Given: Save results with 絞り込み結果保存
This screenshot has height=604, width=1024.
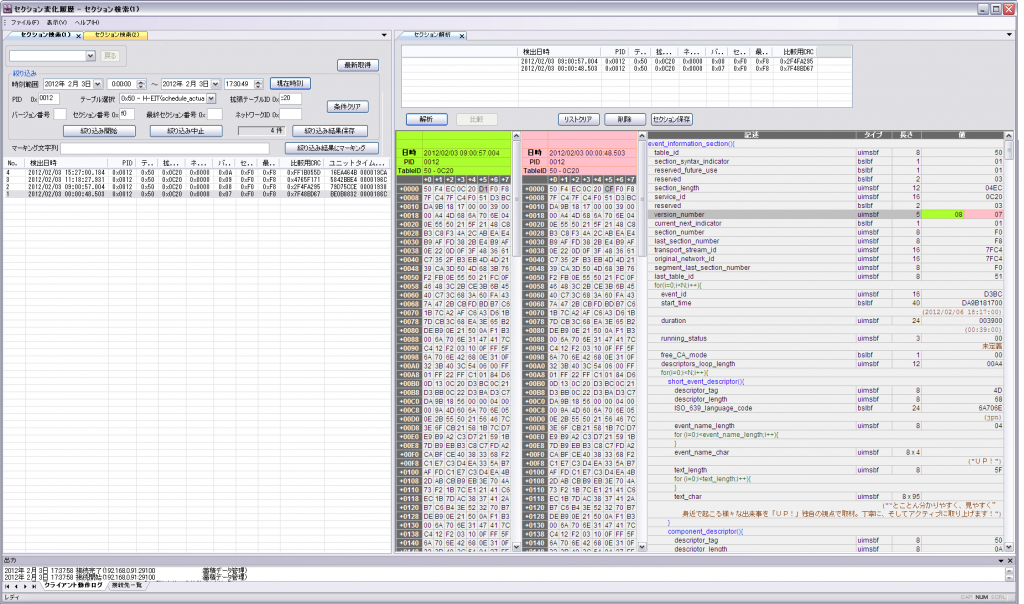Looking at the screenshot, I should click(x=330, y=131).
